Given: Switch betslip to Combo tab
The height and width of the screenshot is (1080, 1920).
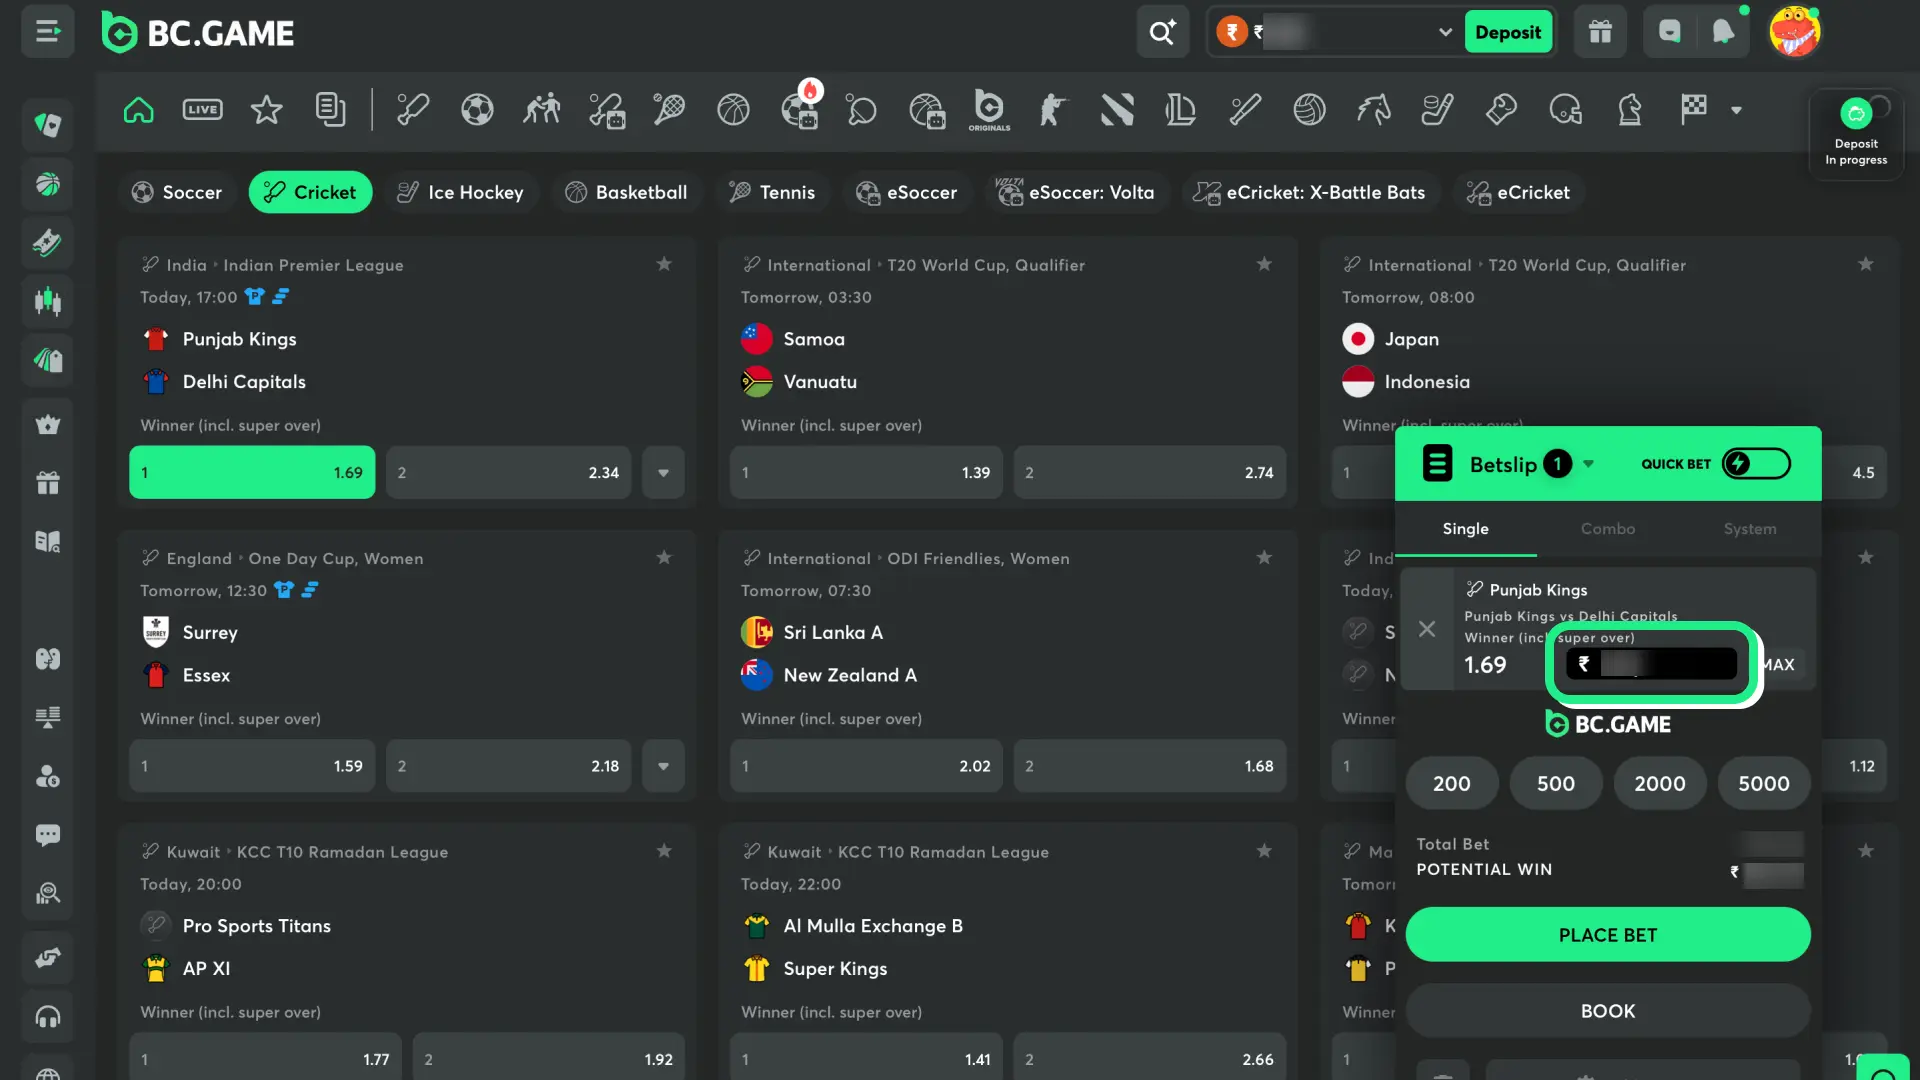Looking at the screenshot, I should tap(1608, 529).
